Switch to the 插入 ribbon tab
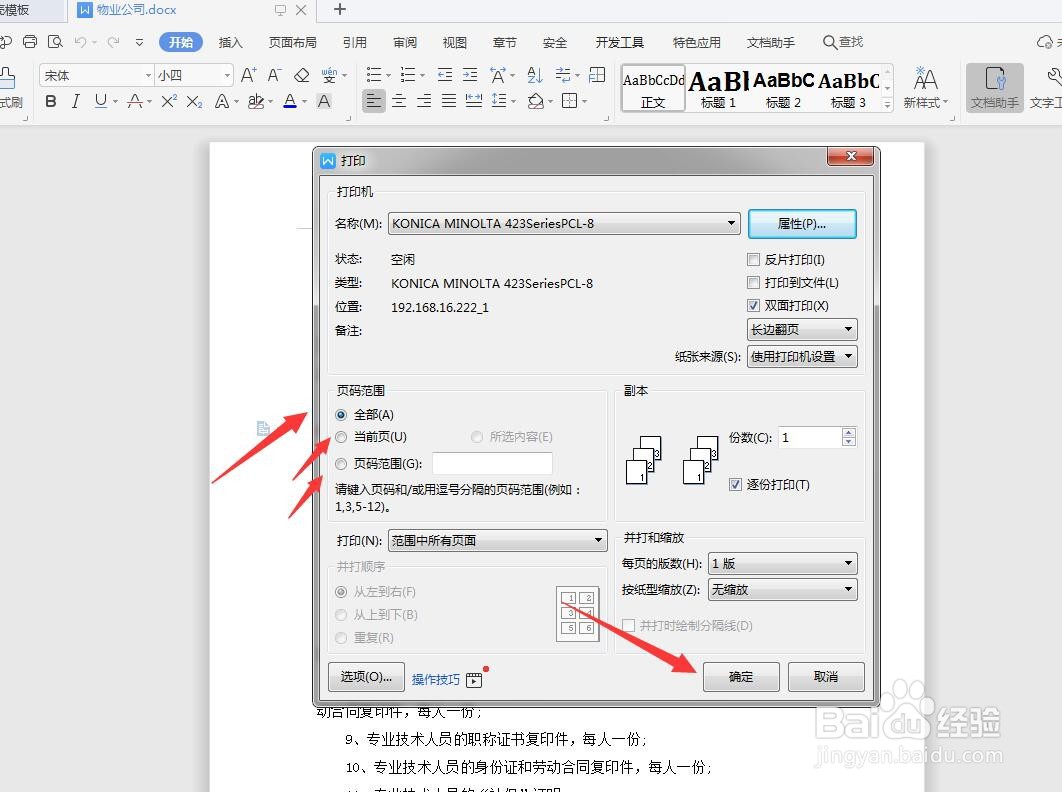1062x792 pixels. [231, 42]
